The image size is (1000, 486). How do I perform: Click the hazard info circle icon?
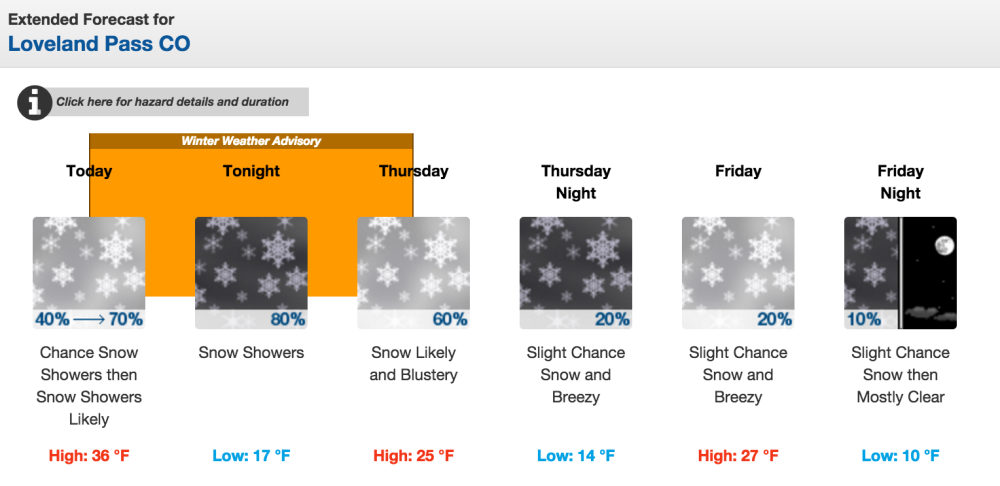click(34, 103)
